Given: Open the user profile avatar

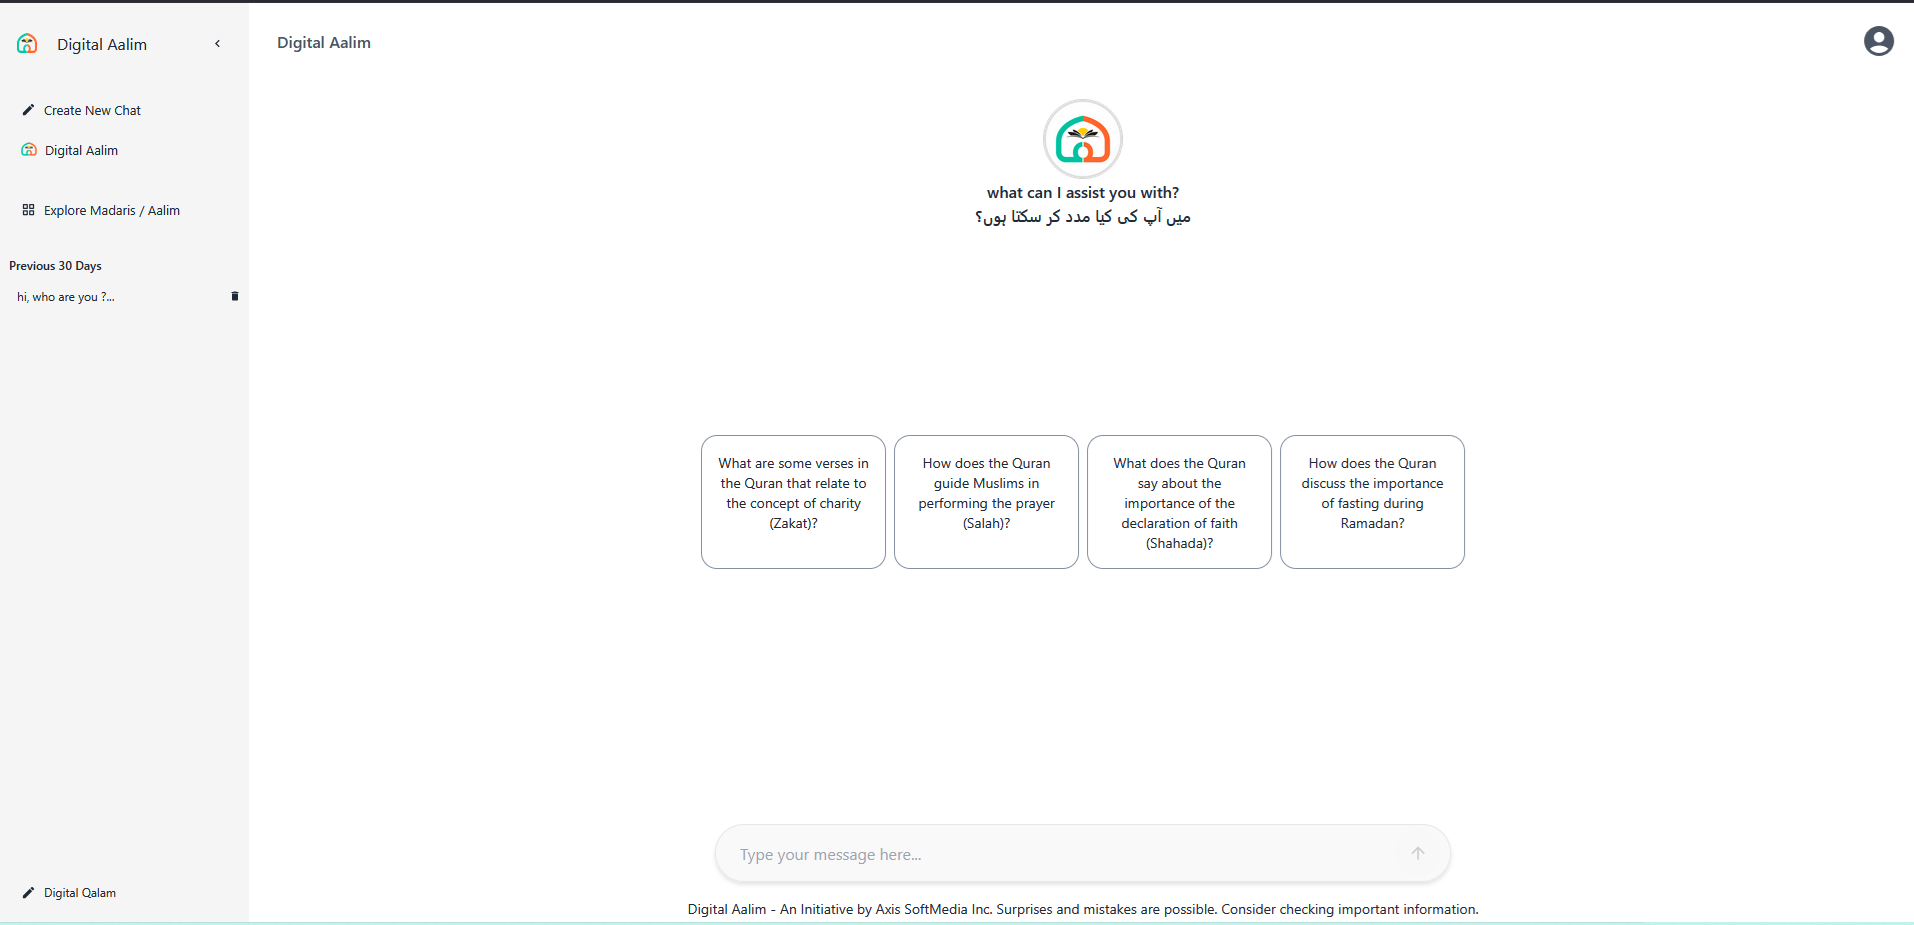Looking at the screenshot, I should click(x=1878, y=41).
